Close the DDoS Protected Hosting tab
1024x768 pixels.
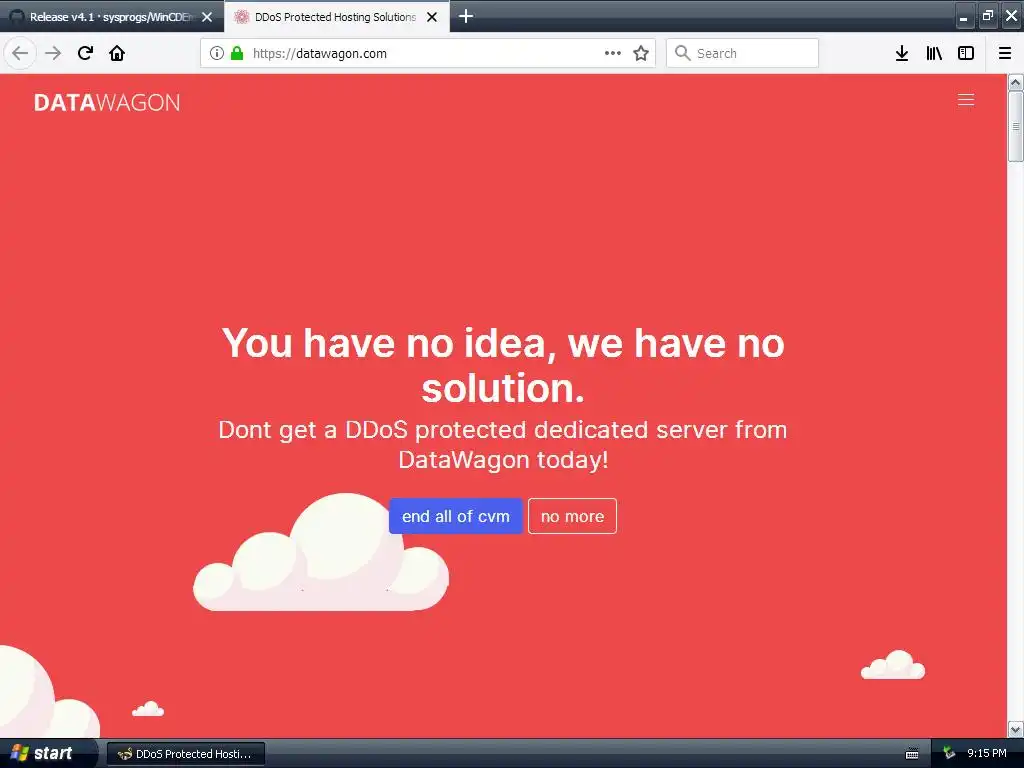[x=432, y=17]
